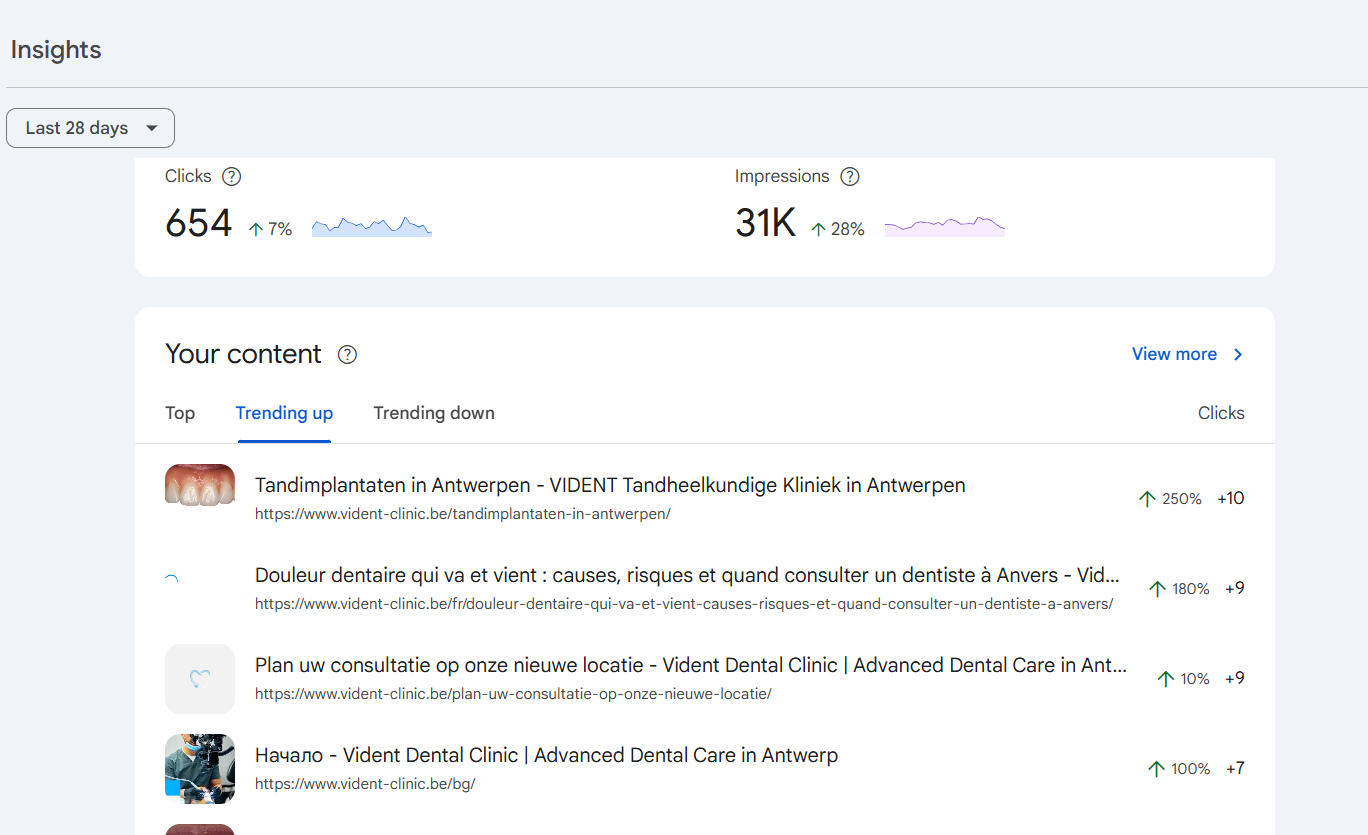This screenshot has width=1368, height=835.
Task: Switch to the Top tab
Action: [180, 413]
